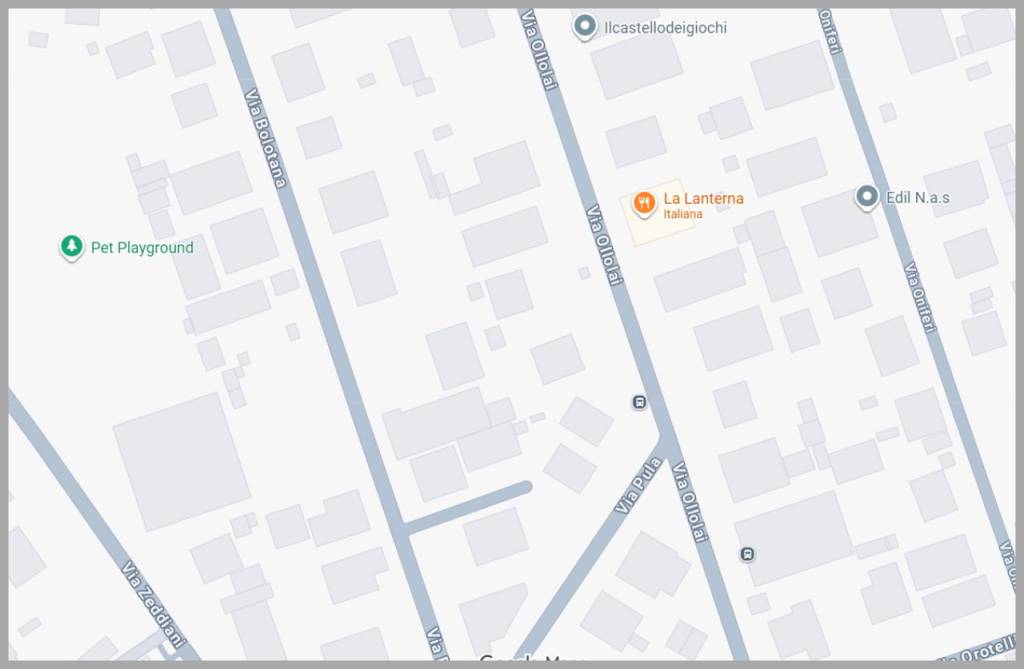Click the Italiana cuisine subtitle under La Lanterna
This screenshot has height=669, width=1024.
click(x=683, y=214)
